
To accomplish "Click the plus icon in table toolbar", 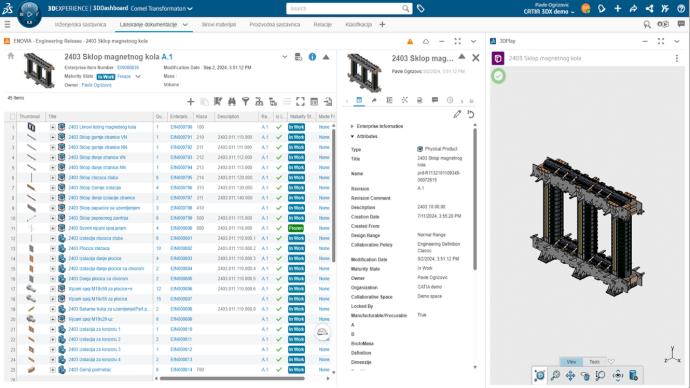I will point(191,102).
